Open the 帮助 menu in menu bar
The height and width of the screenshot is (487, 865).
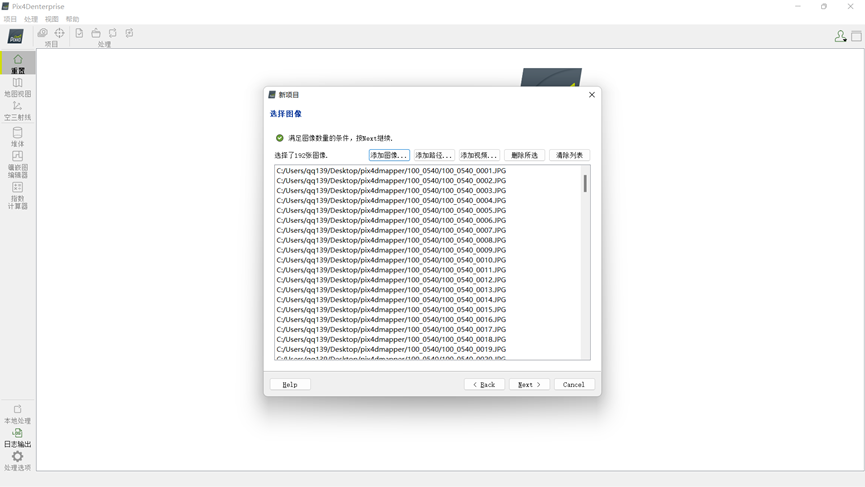pos(72,19)
